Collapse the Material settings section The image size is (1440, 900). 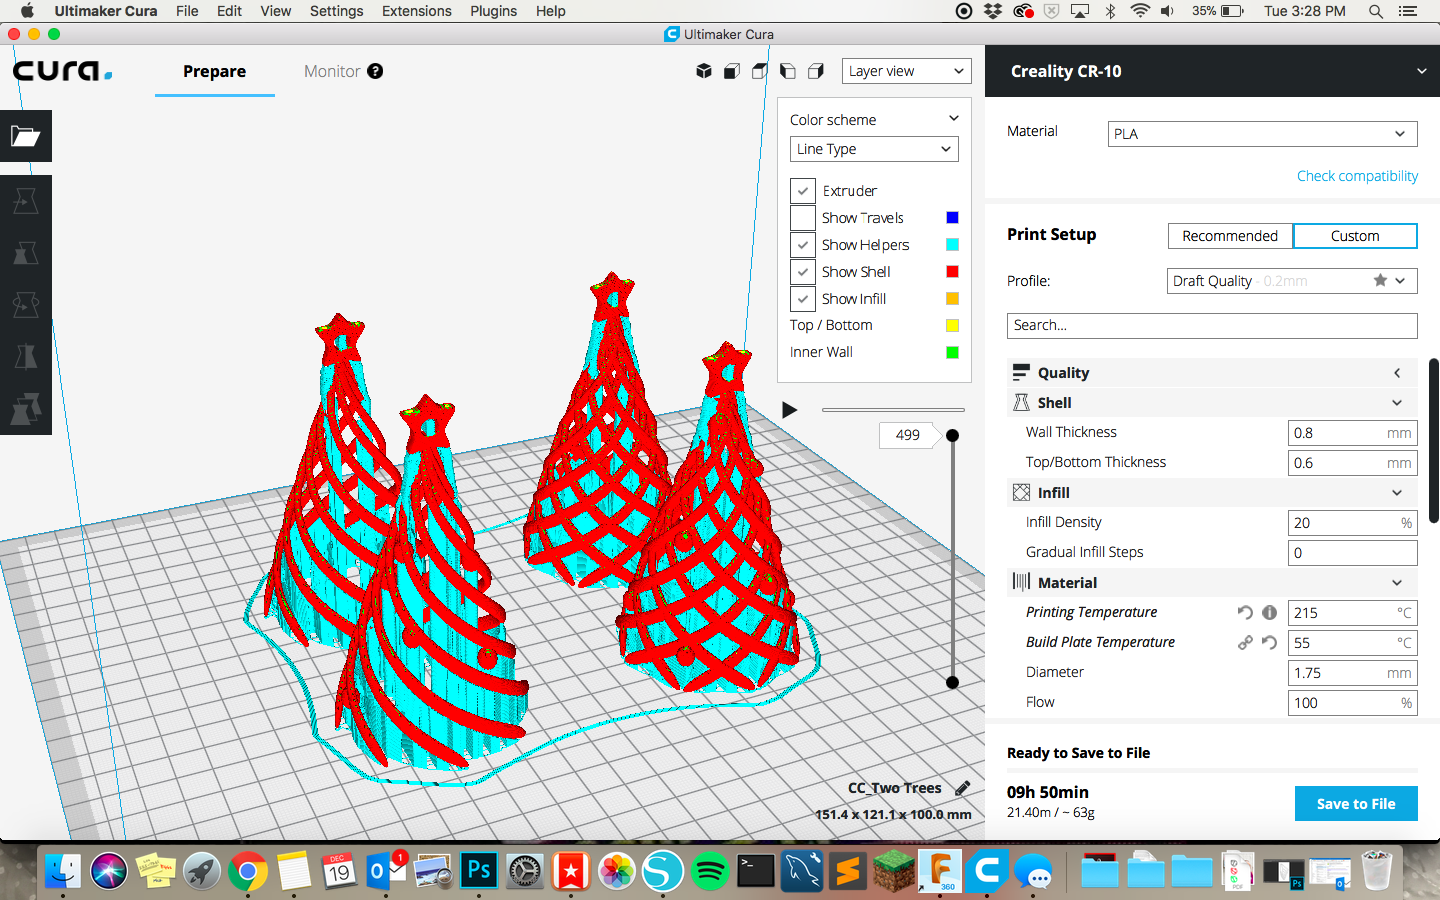[1212, 583]
